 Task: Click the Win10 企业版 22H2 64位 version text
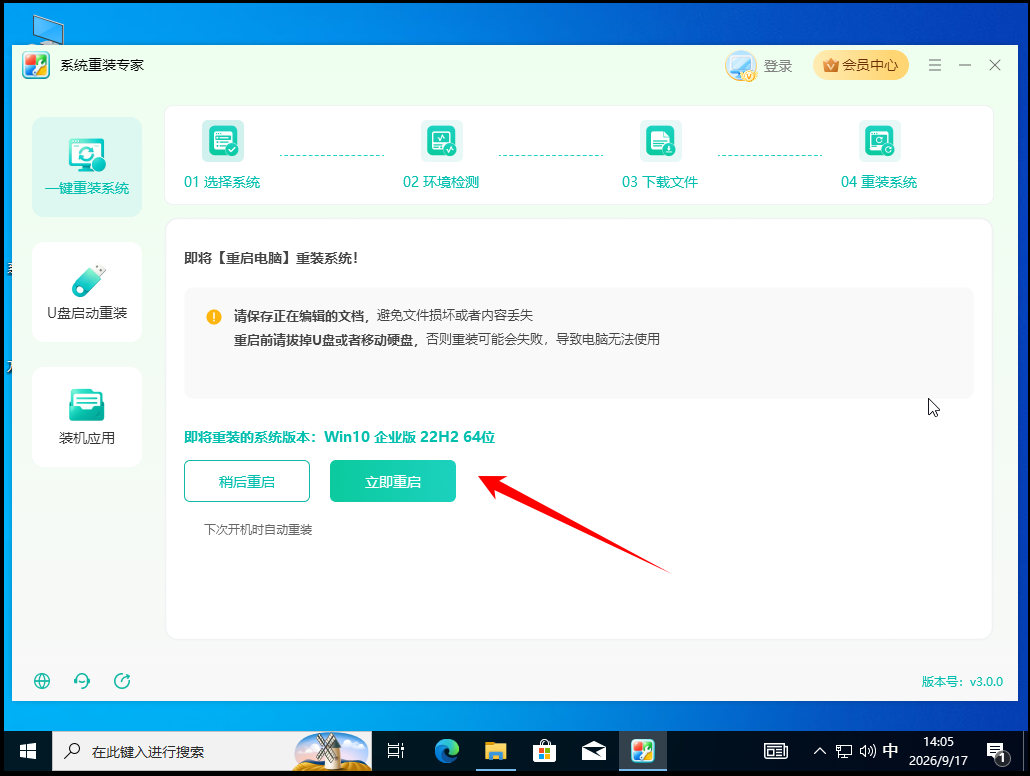pos(409,437)
